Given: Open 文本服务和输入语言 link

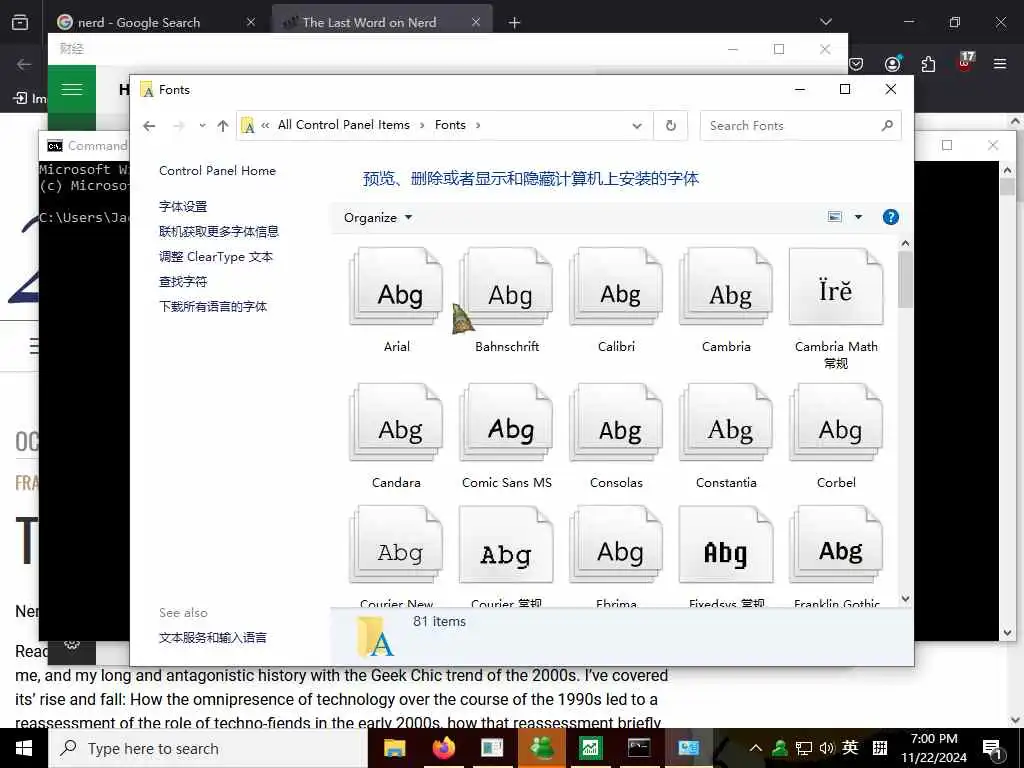Looking at the screenshot, I should tap(213, 637).
